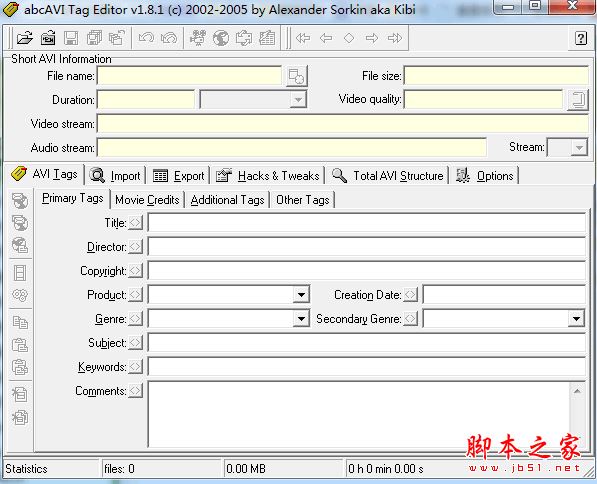Click the list sheet toolbar icon
Viewport: 597px width, 484px height.
(x=267, y=38)
